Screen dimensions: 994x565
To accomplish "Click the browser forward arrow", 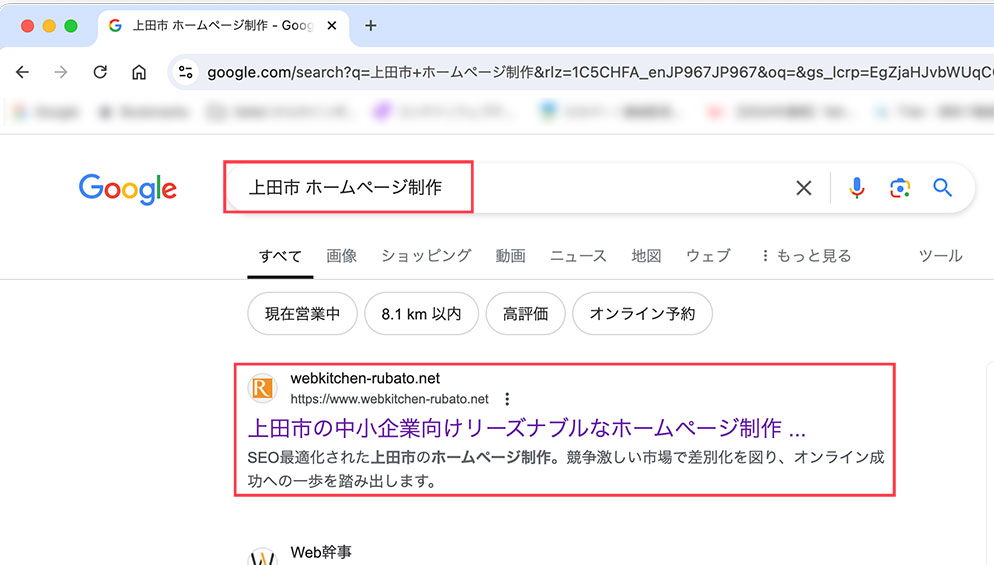I will coord(61,72).
